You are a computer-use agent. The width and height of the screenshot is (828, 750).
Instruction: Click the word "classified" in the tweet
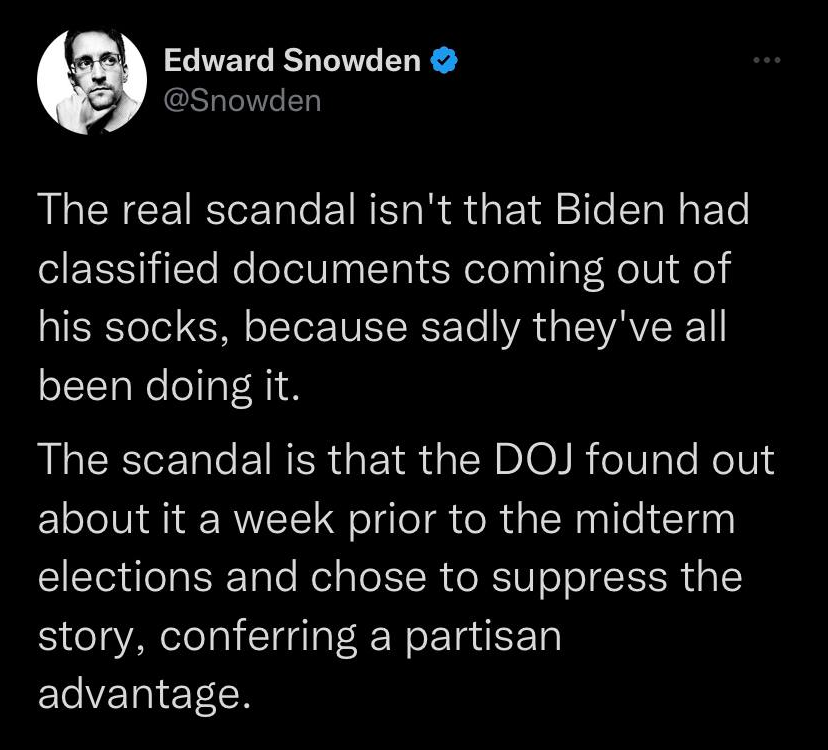(x=128, y=268)
